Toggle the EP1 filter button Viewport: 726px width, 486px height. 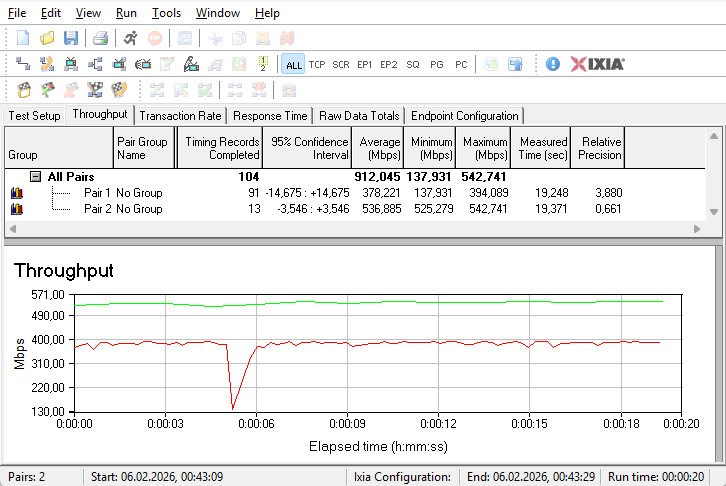(x=365, y=64)
